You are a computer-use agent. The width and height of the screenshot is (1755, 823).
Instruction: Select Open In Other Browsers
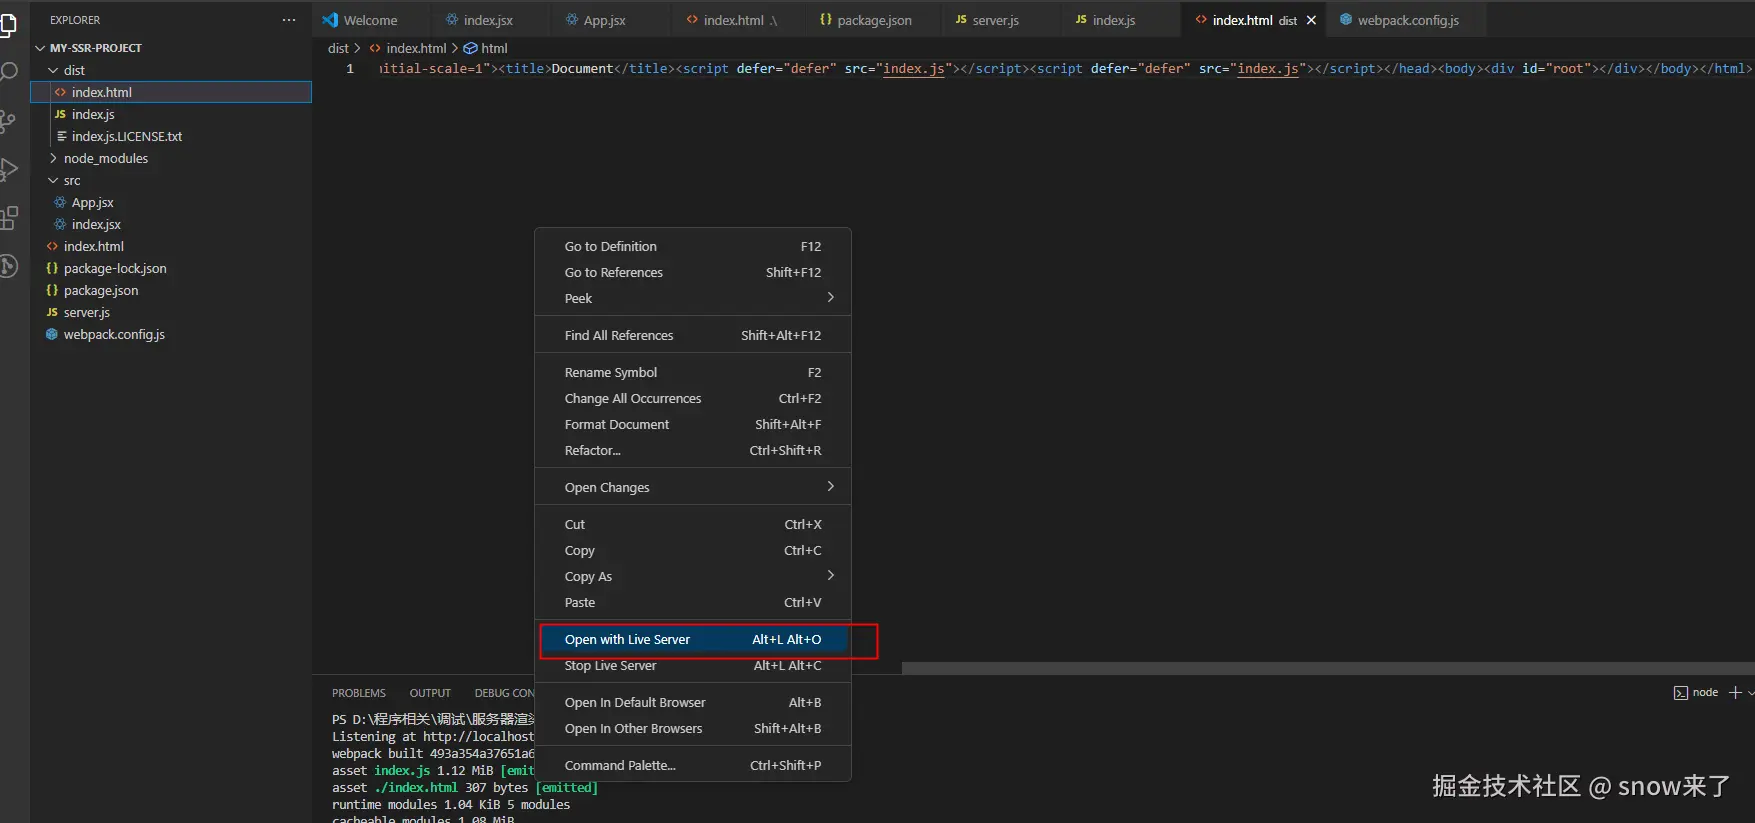pyautogui.click(x=693, y=728)
